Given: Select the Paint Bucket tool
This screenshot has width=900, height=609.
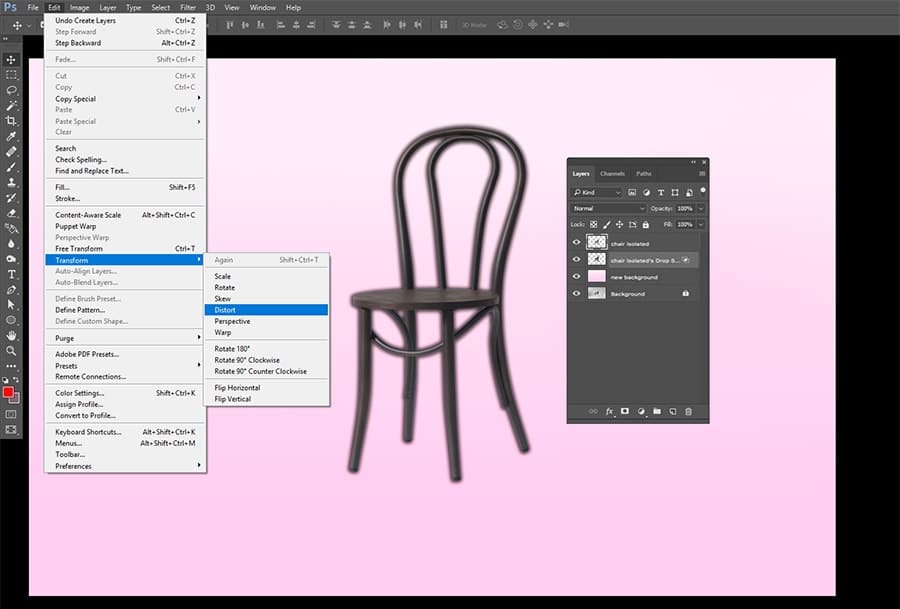Looking at the screenshot, I should (x=11, y=228).
